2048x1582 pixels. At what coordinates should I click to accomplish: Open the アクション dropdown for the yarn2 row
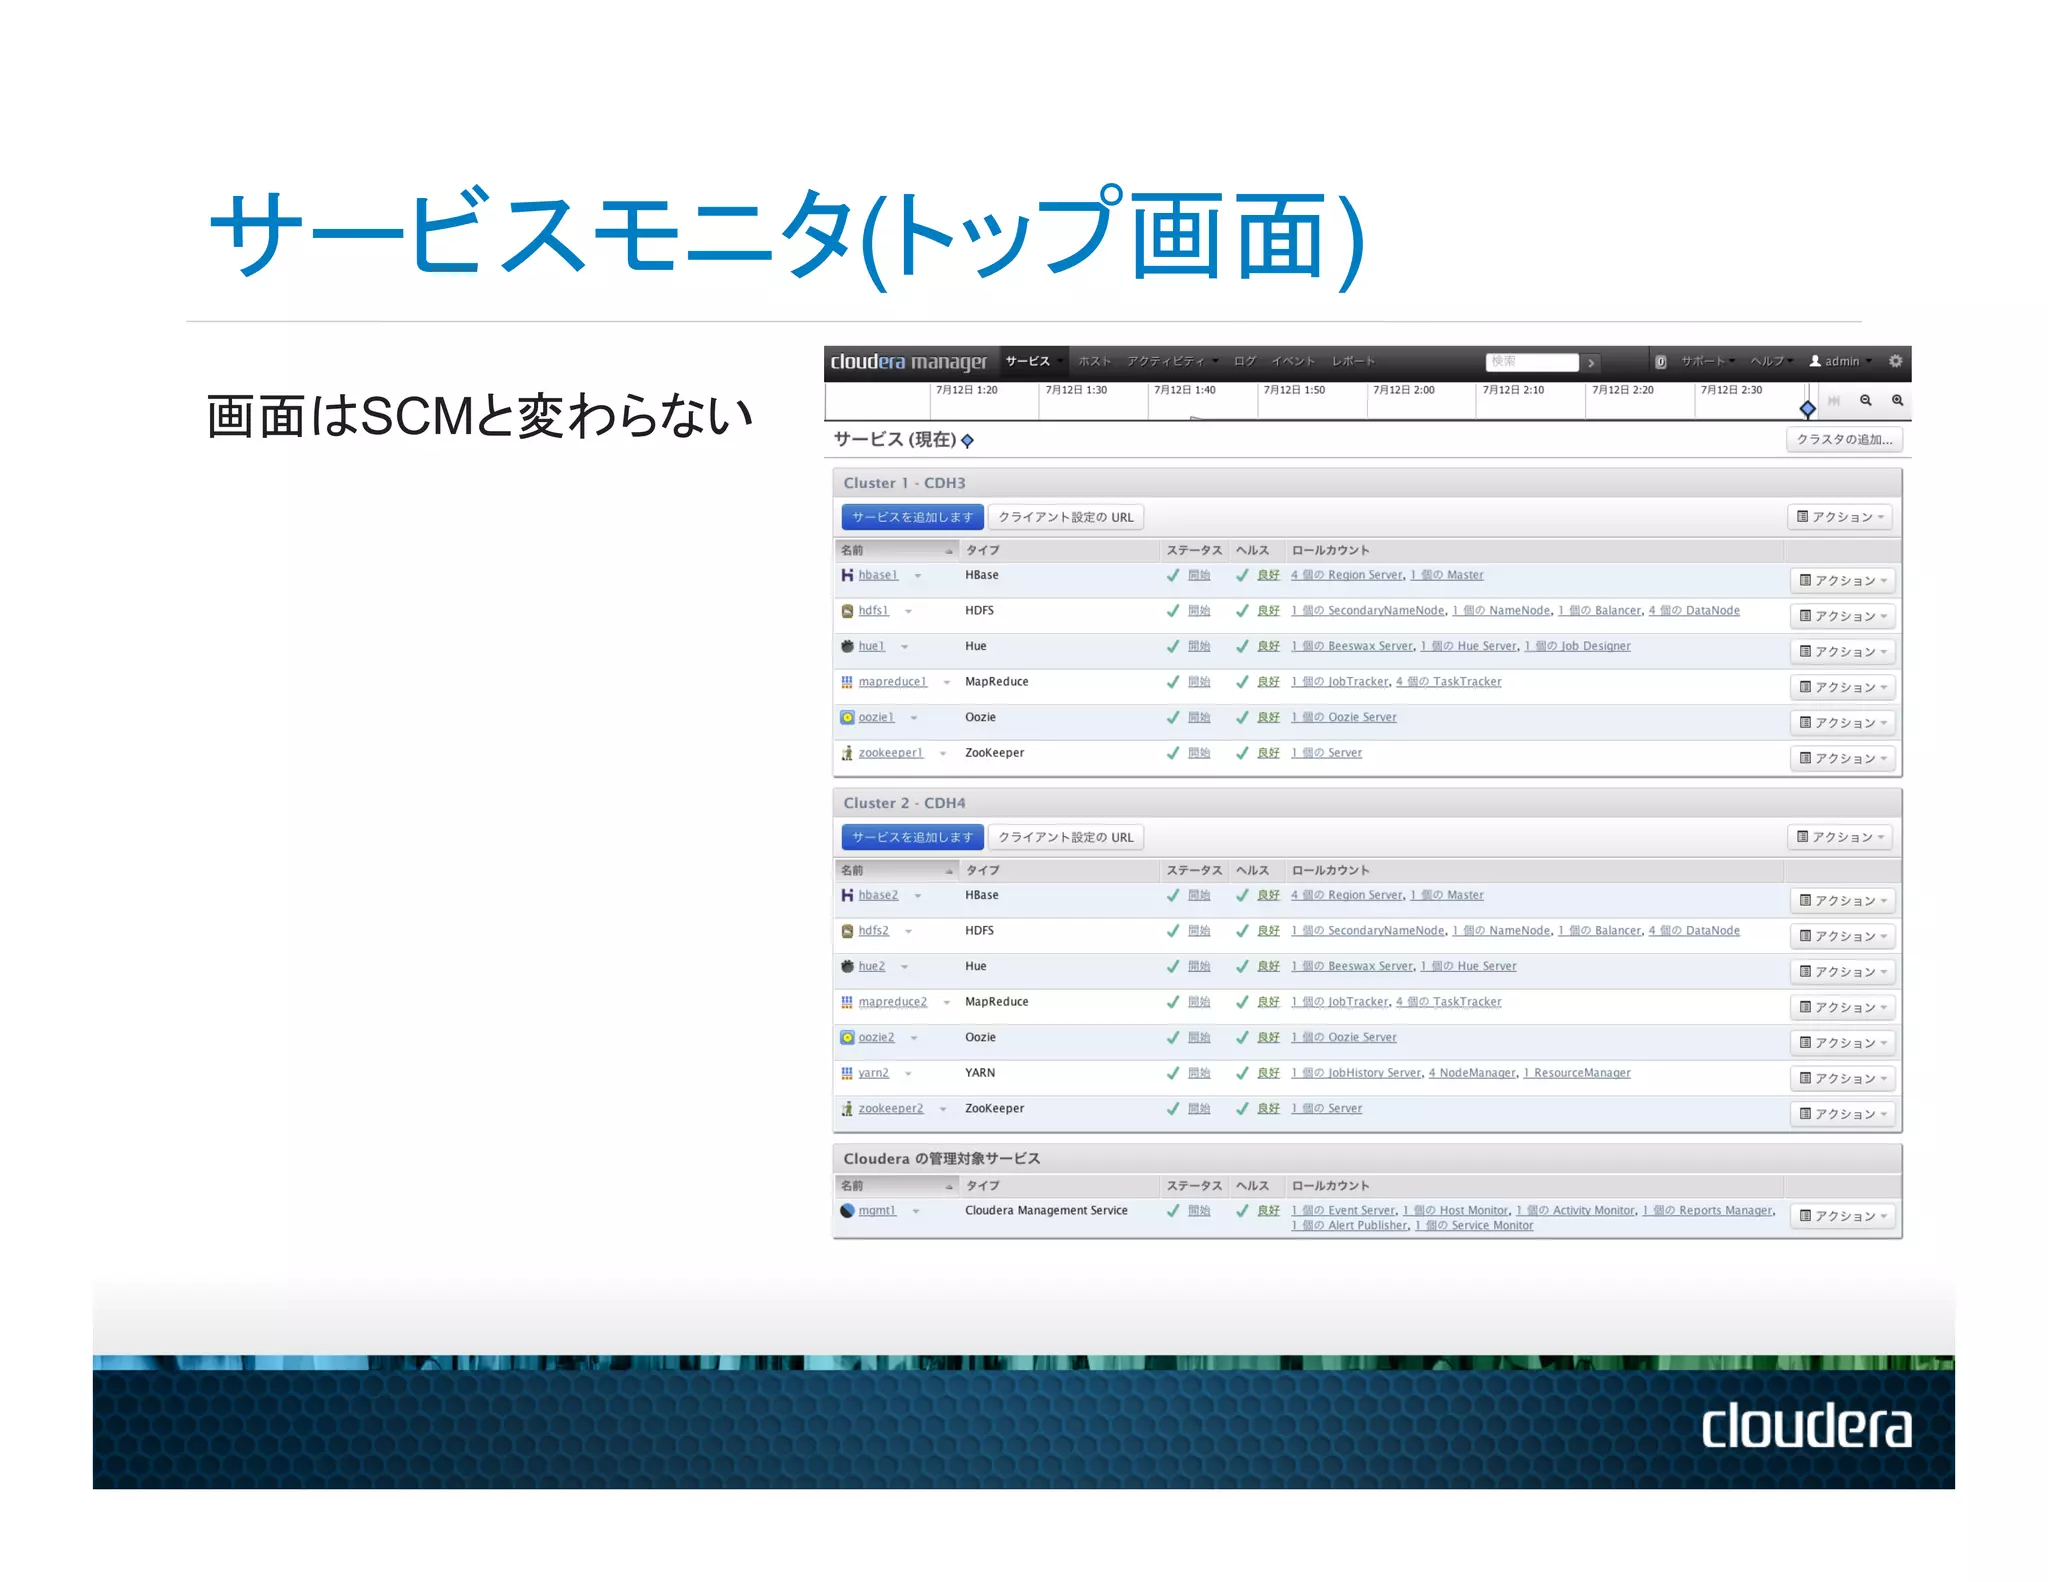(x=1843, y=1078)
